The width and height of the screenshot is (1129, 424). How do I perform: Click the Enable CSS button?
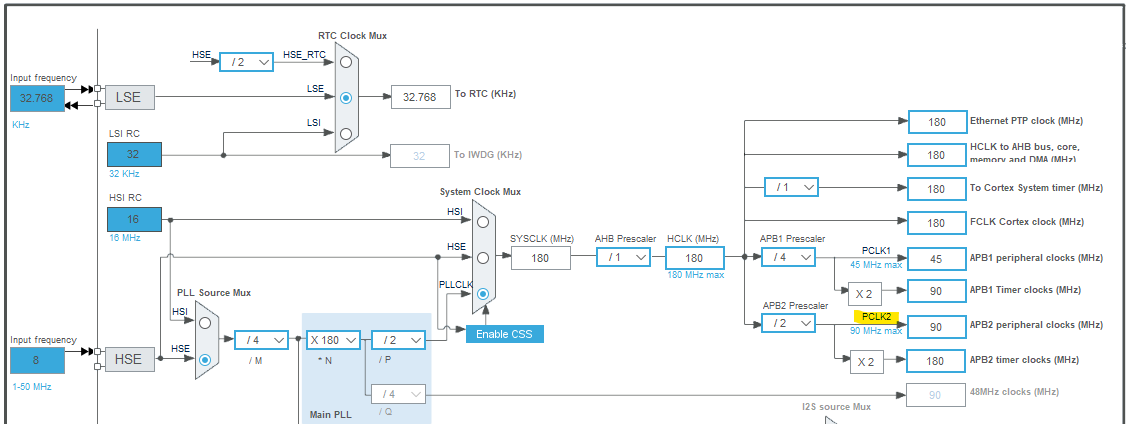[x=505, y=334]
